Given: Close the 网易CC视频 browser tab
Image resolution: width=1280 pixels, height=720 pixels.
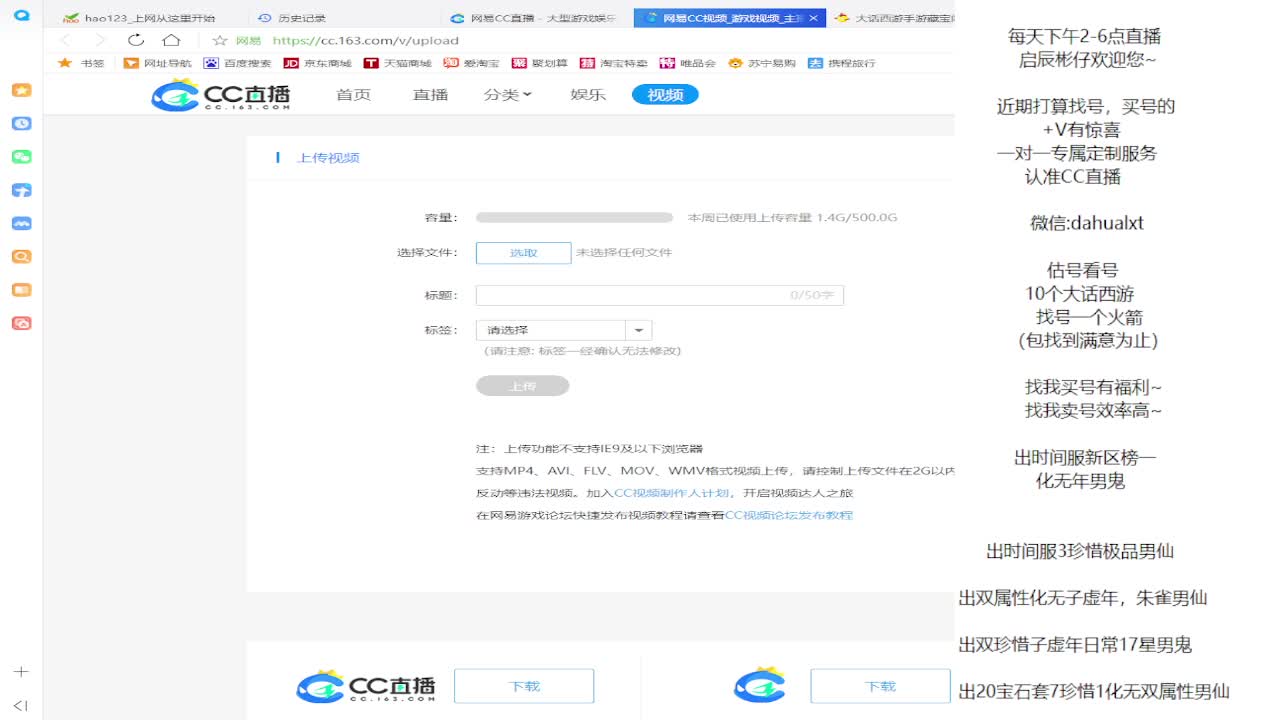Looking at the screenshot, I should (813, 18).
